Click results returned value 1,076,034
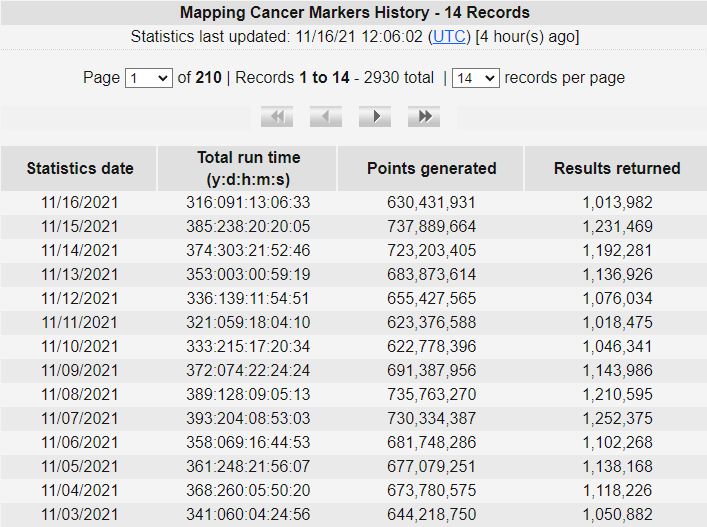Screen dimensions: 707x527 pos(617,299)
